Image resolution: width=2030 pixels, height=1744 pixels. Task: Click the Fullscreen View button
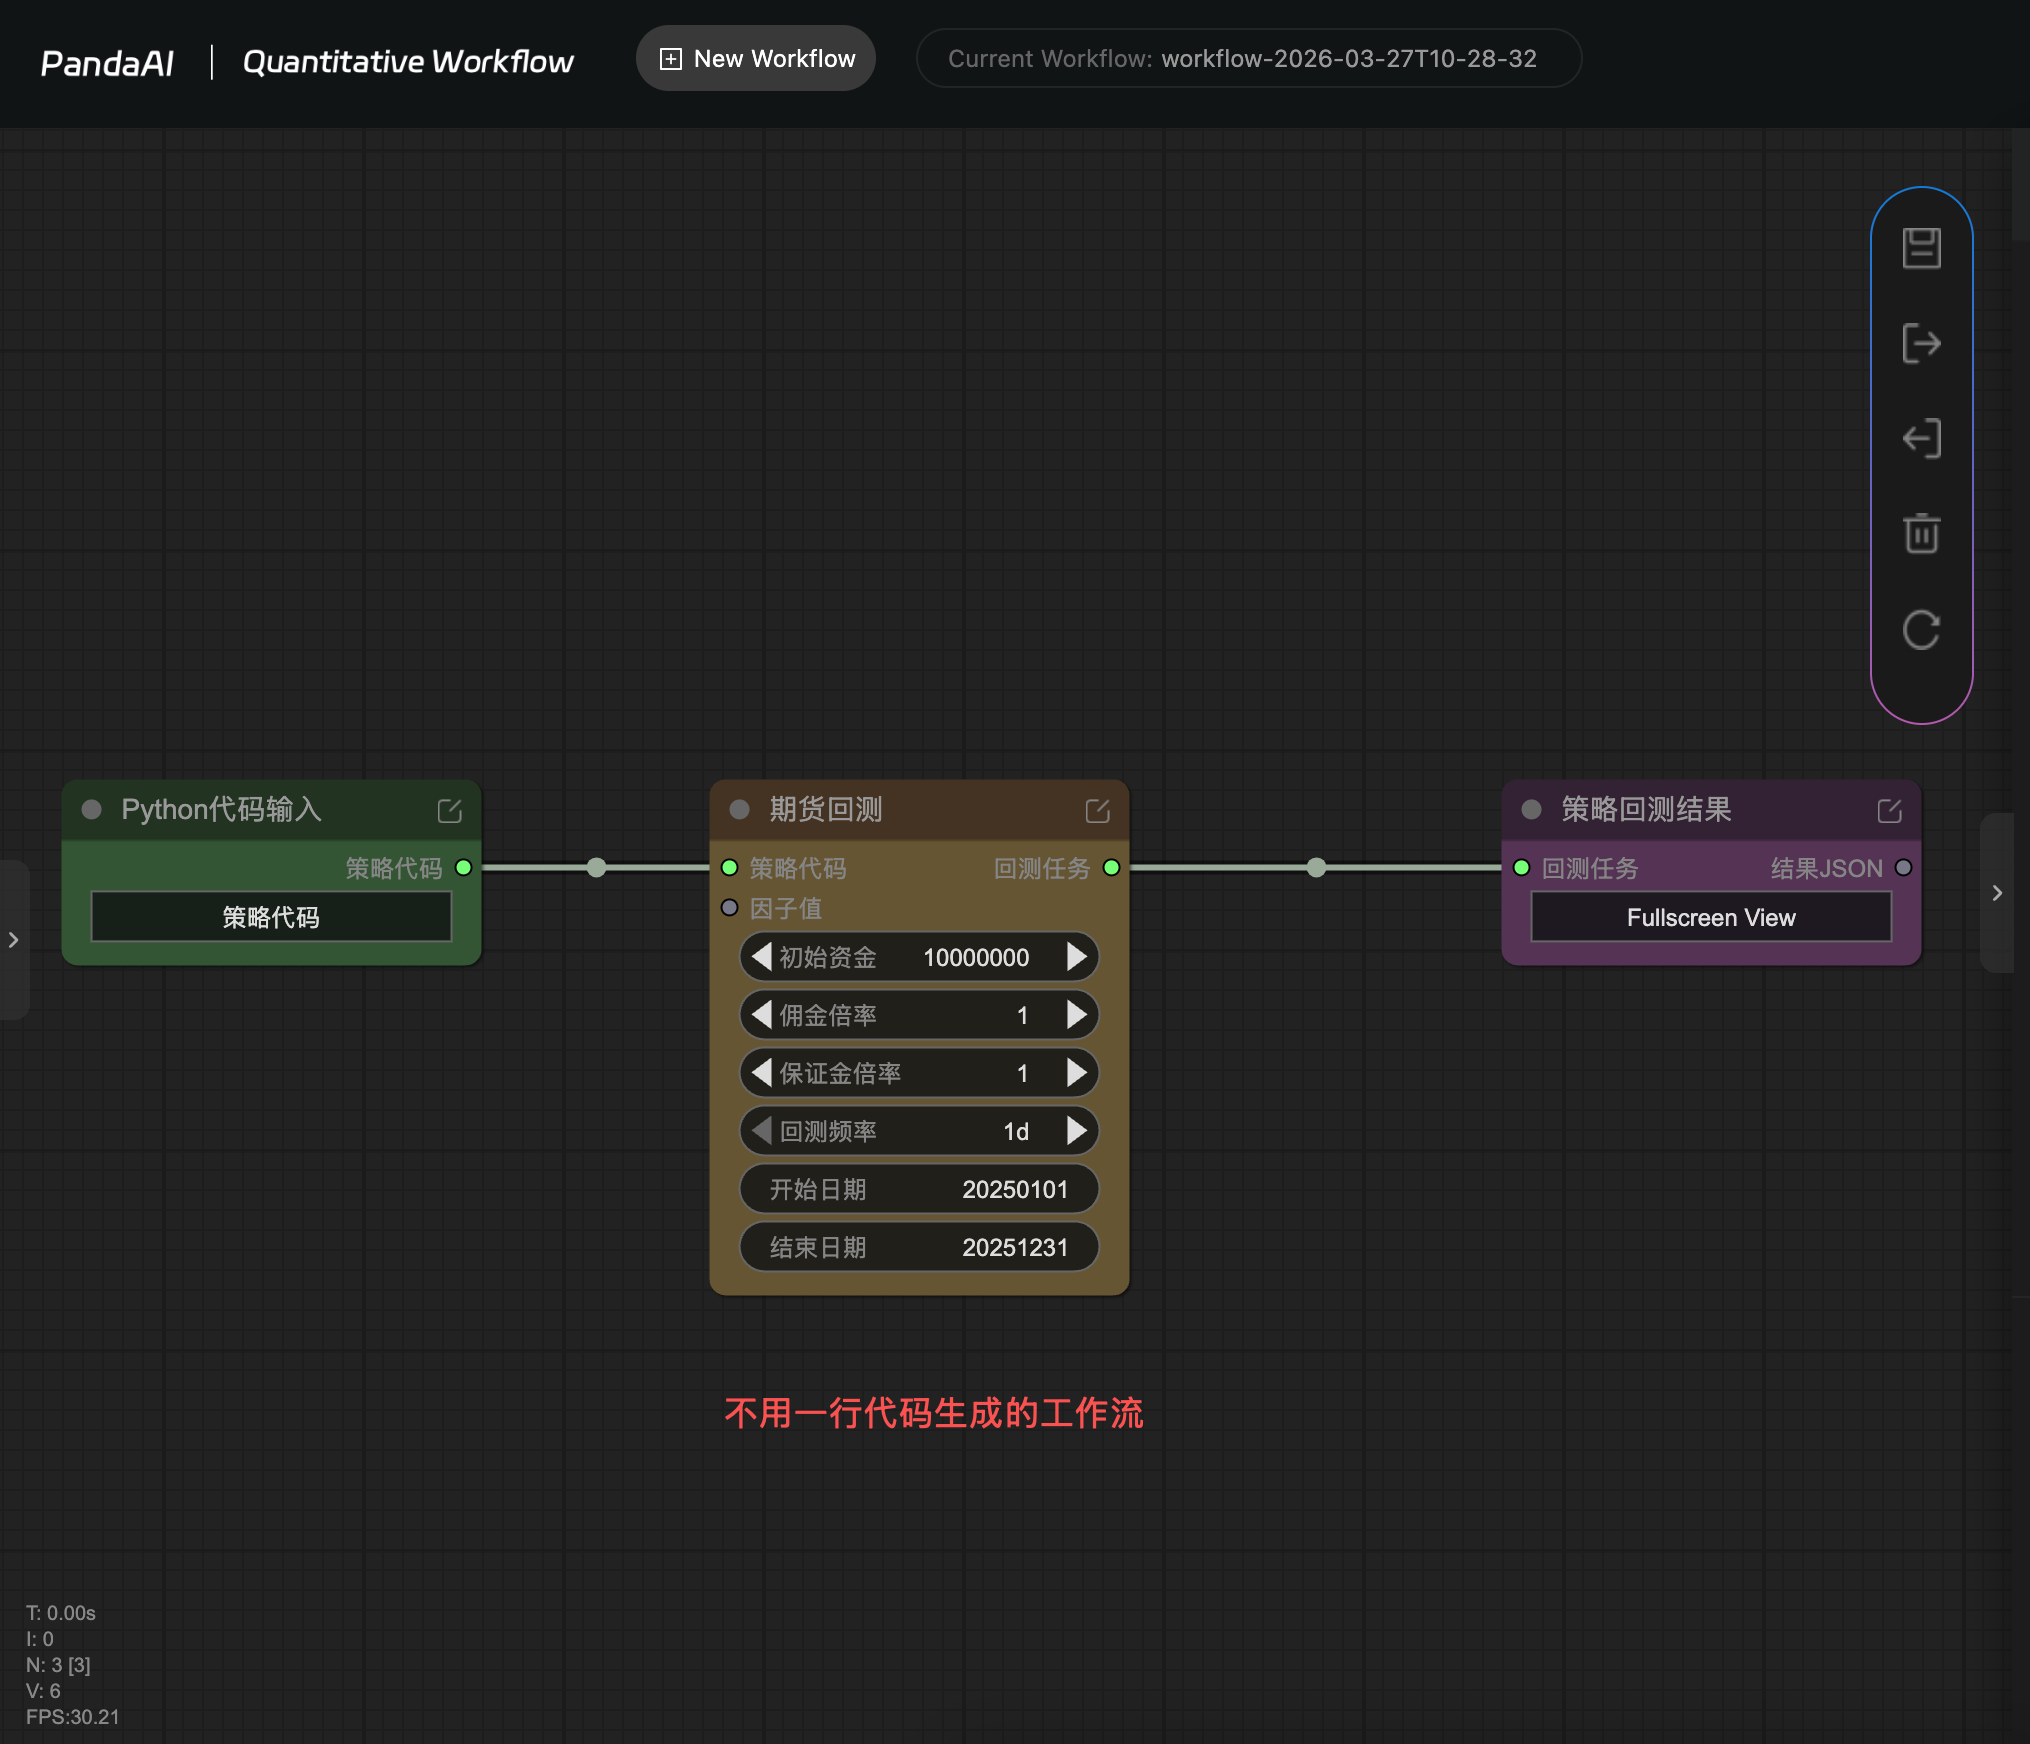pos(1711,918)
